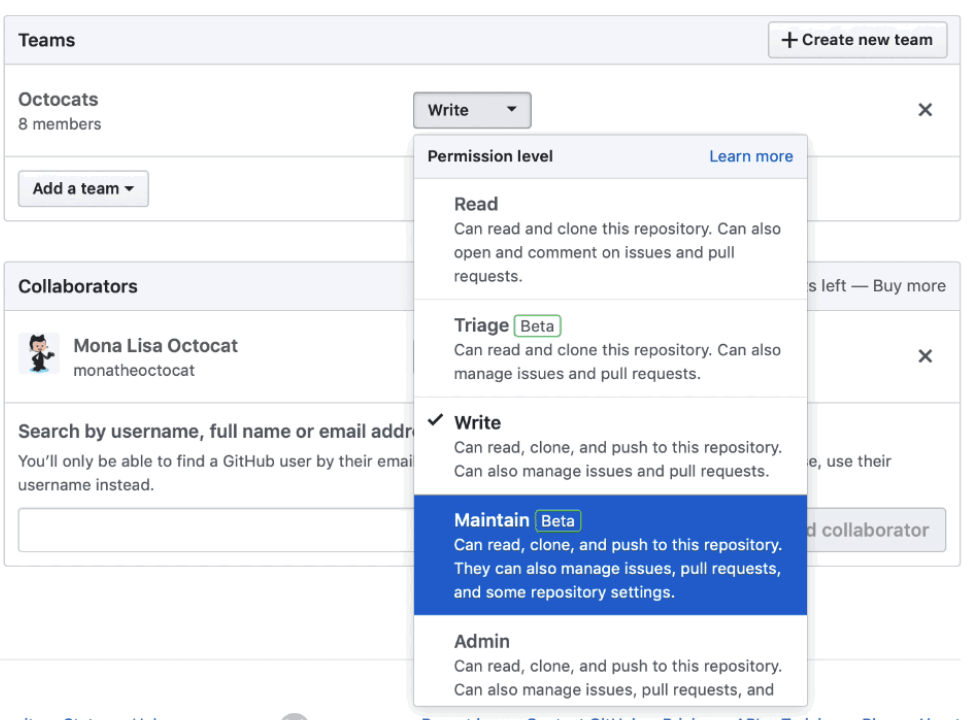Open the Write permission dropdown

pos(471,110)
